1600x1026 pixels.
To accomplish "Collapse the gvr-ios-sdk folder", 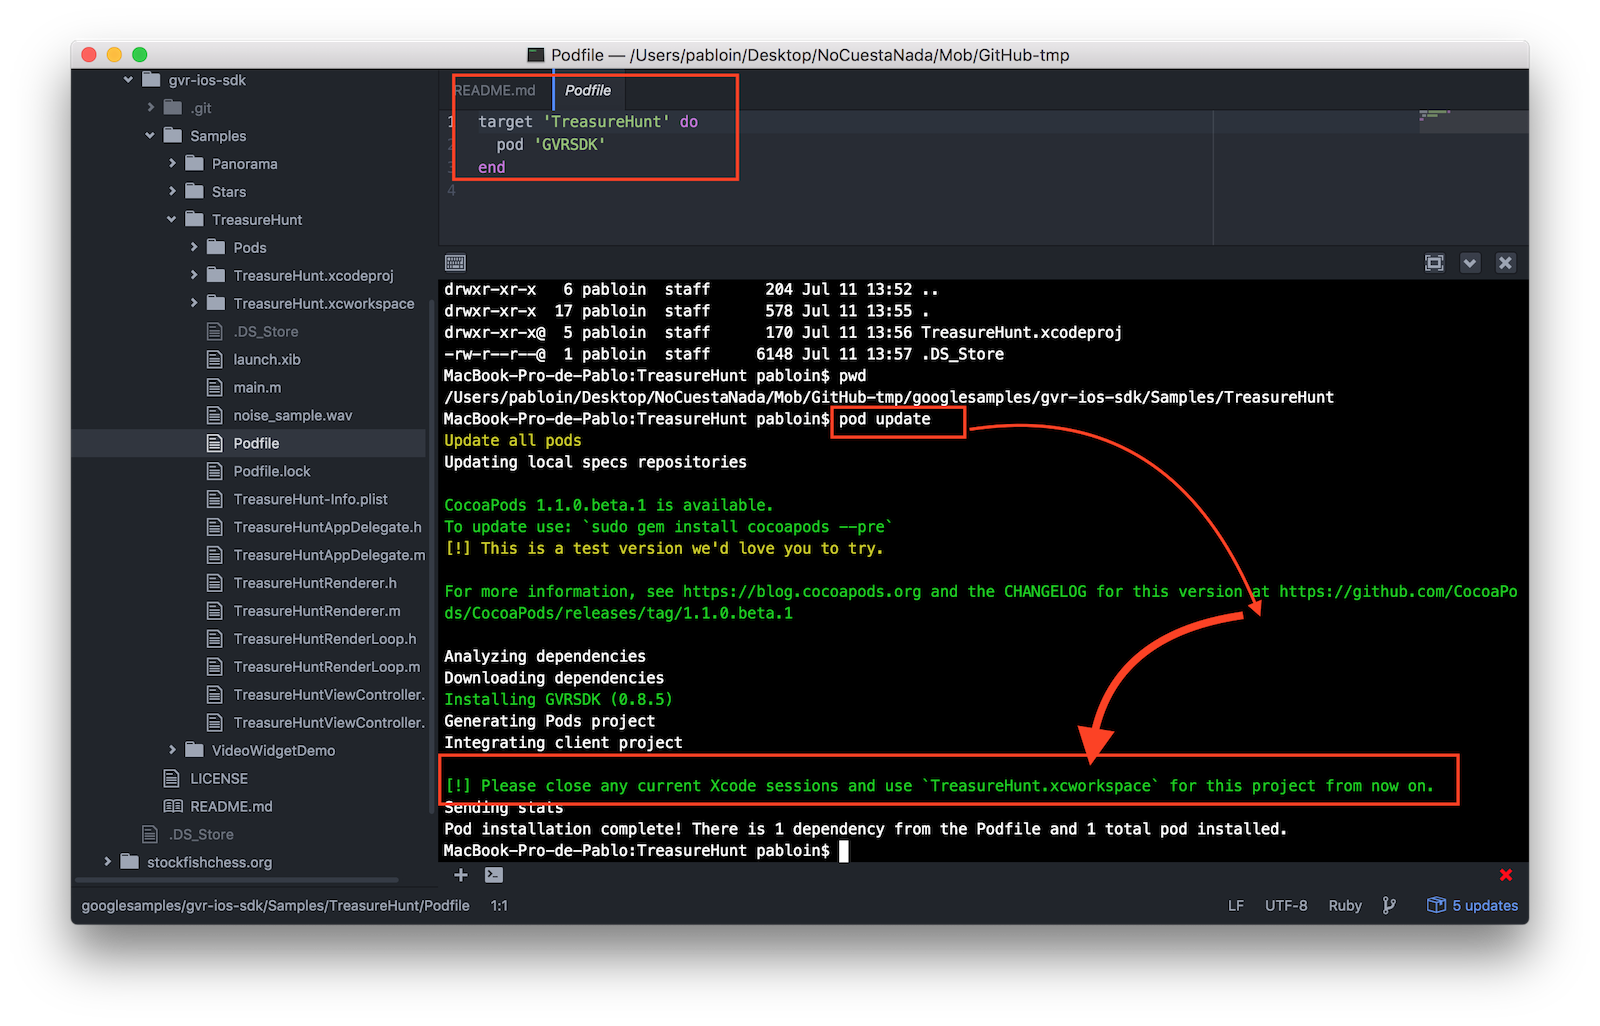I will [x=128, y=80].
